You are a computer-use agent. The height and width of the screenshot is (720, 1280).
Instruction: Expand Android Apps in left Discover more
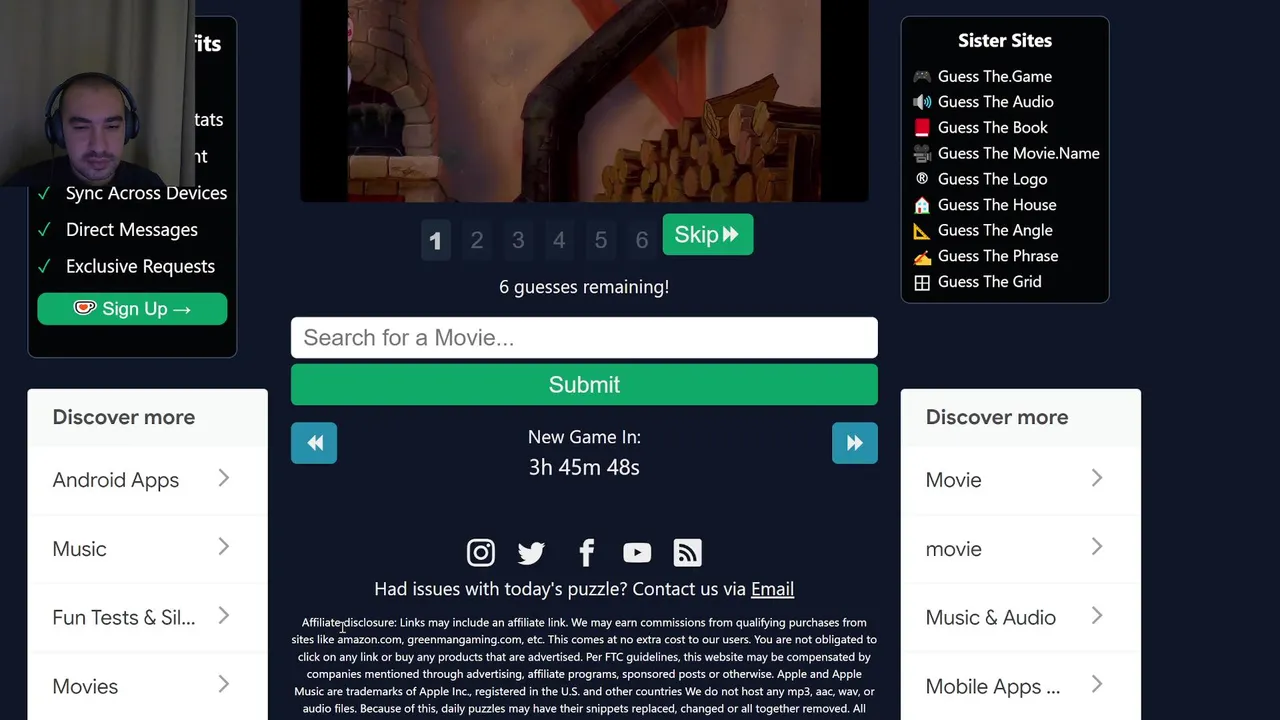coord(148,480)
